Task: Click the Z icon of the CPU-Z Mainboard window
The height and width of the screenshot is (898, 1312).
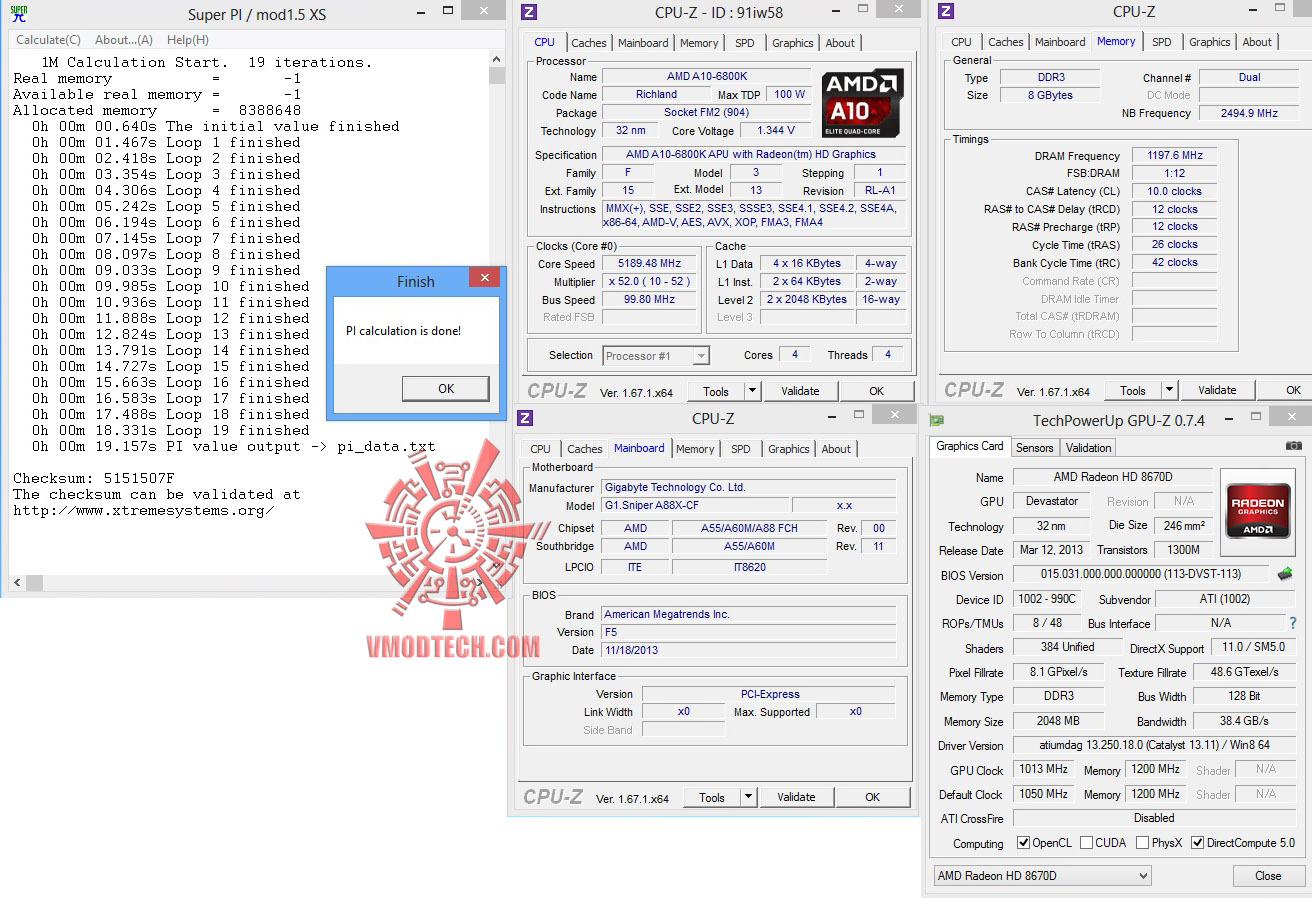Action: (x=525, y=418)
